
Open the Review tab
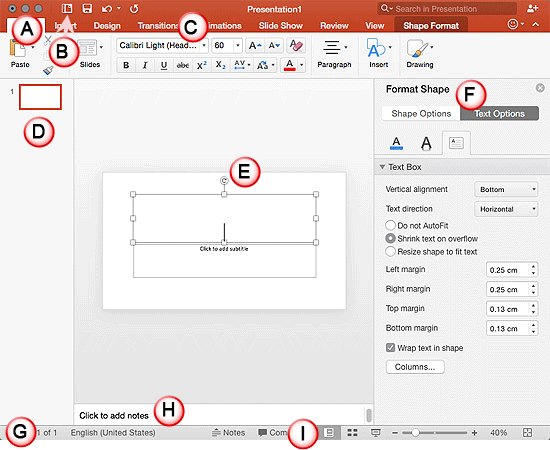click(x=334, y=26)
